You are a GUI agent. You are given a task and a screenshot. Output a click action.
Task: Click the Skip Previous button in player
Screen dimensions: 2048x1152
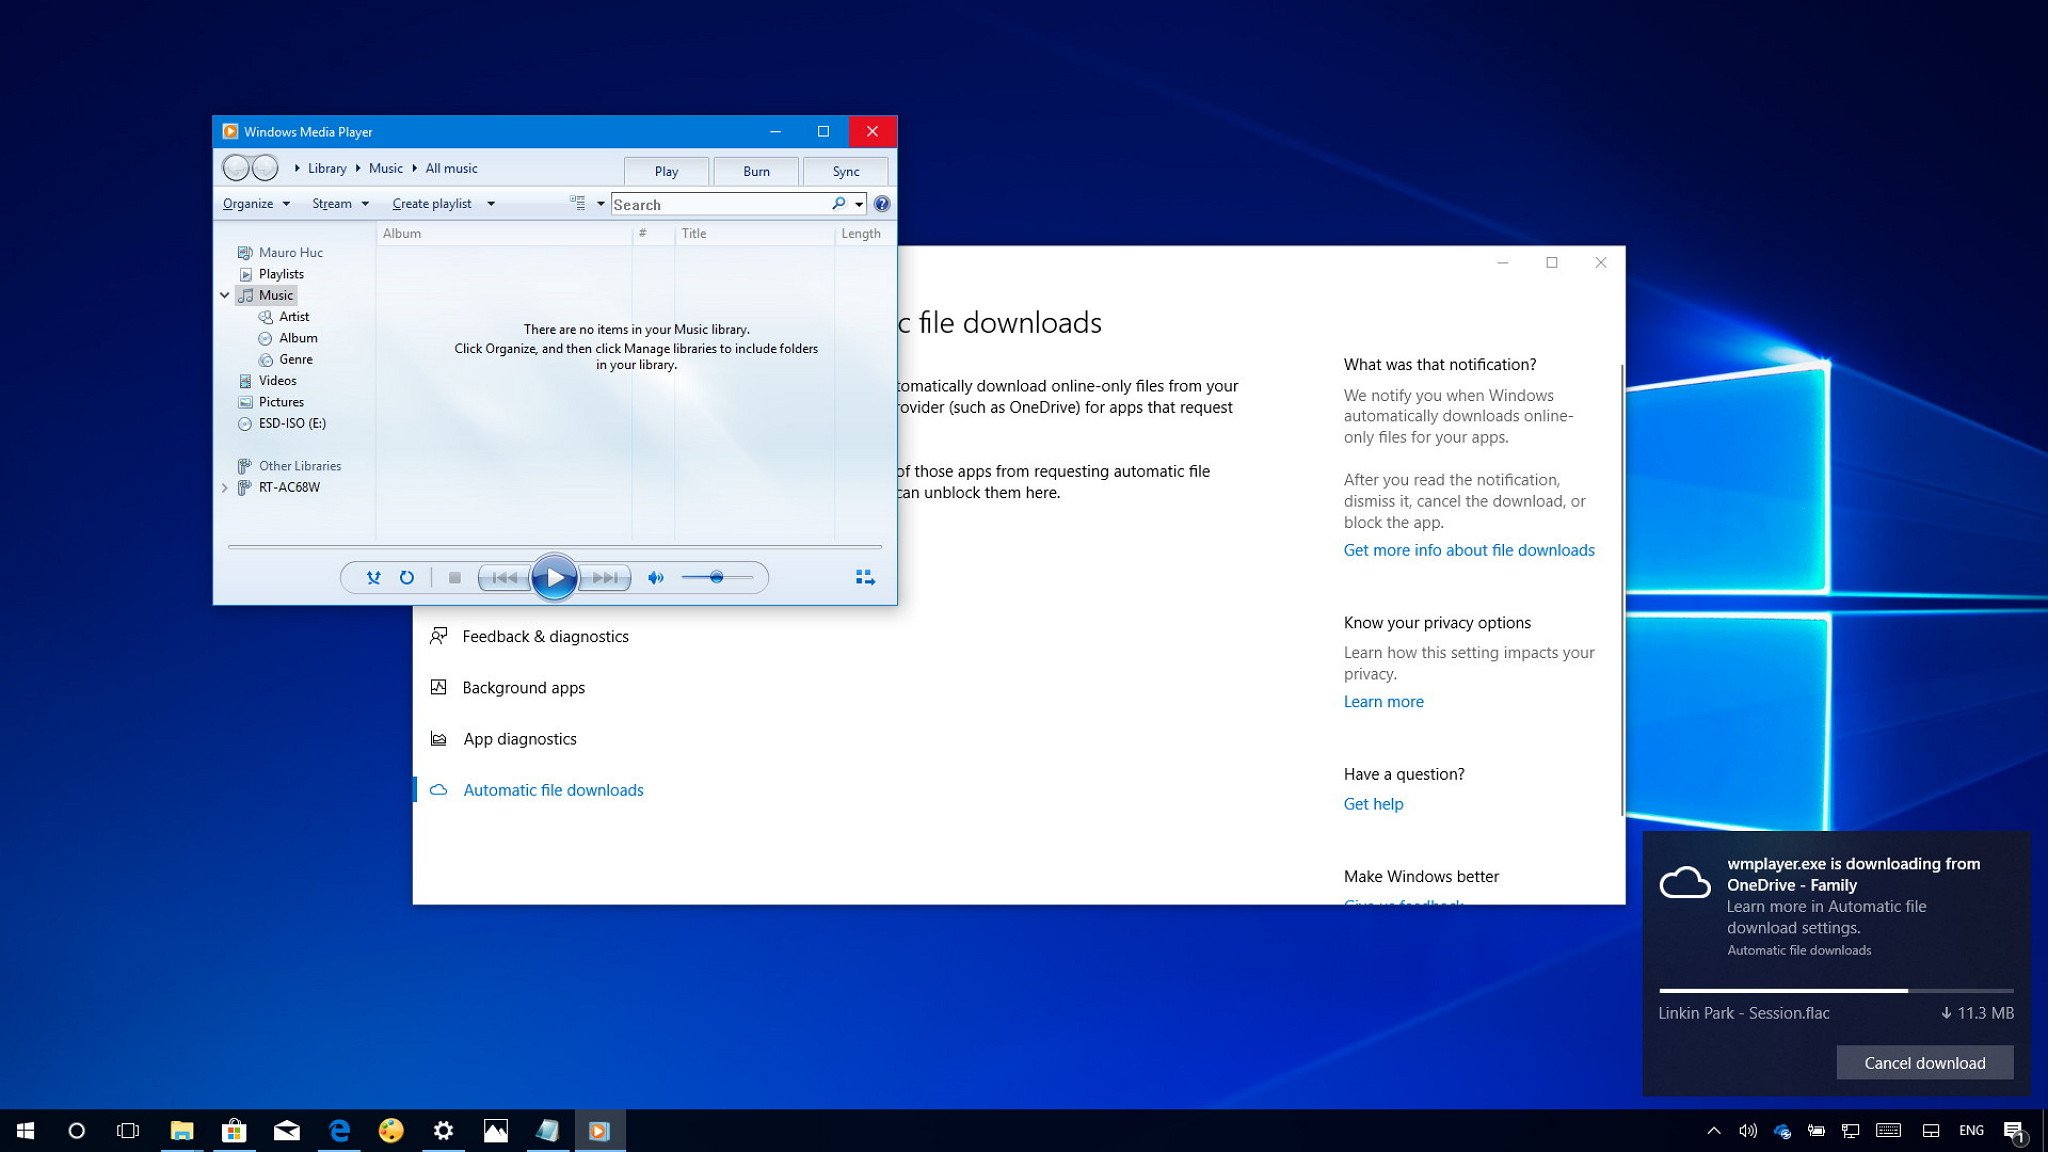(504, 577)
